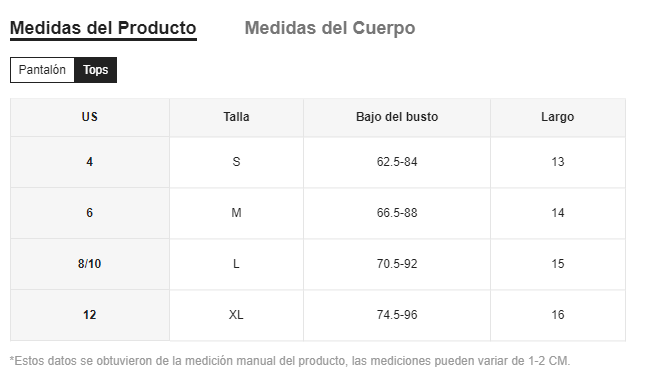Click the Largo value 14
The height and width of the screenshot is (385, 653).
tap(558, 213)
